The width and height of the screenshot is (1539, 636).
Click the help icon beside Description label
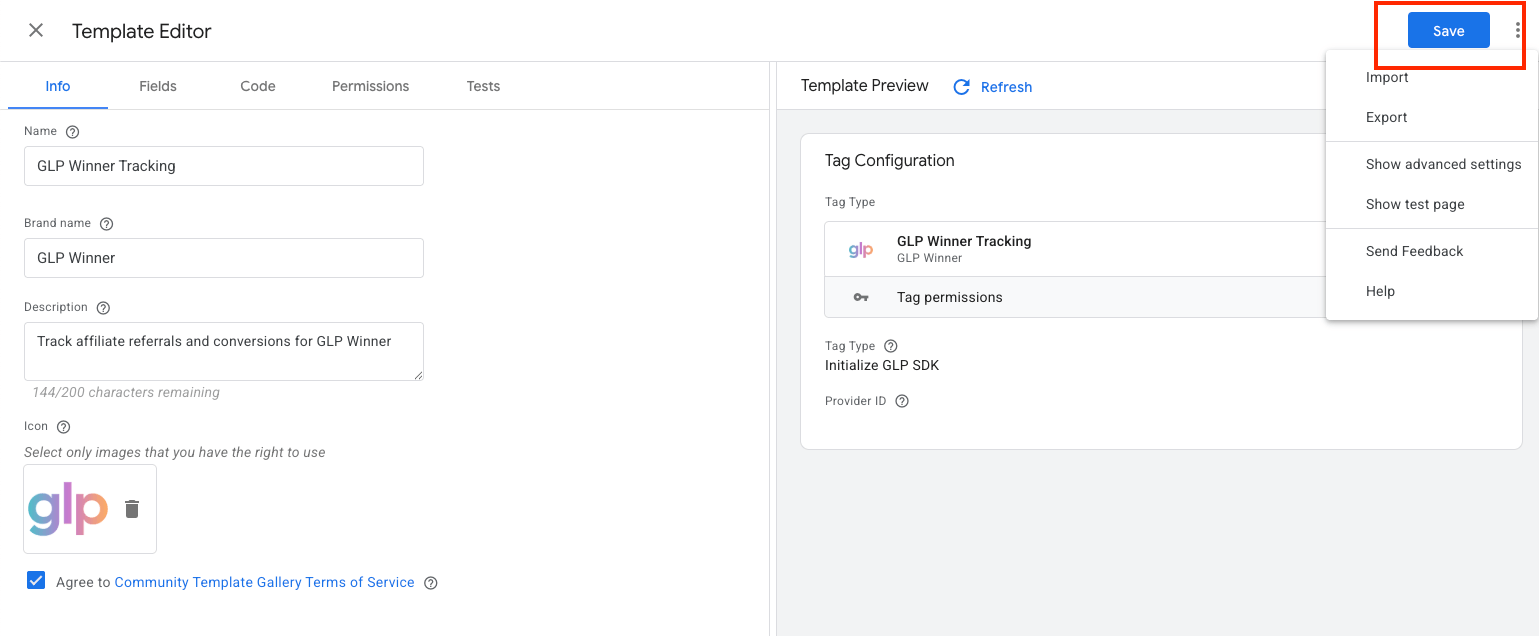103,308
